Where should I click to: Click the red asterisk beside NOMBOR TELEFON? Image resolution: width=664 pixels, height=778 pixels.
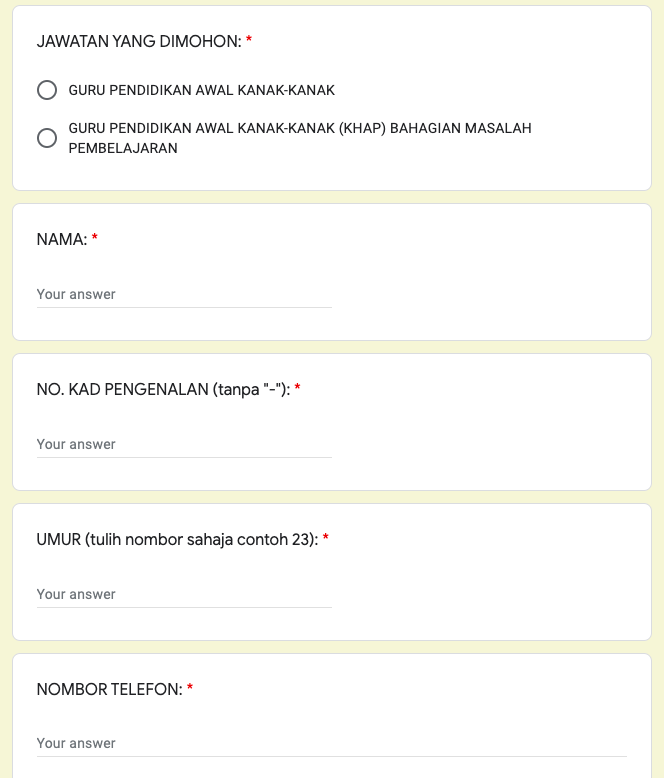pos(190,690)
